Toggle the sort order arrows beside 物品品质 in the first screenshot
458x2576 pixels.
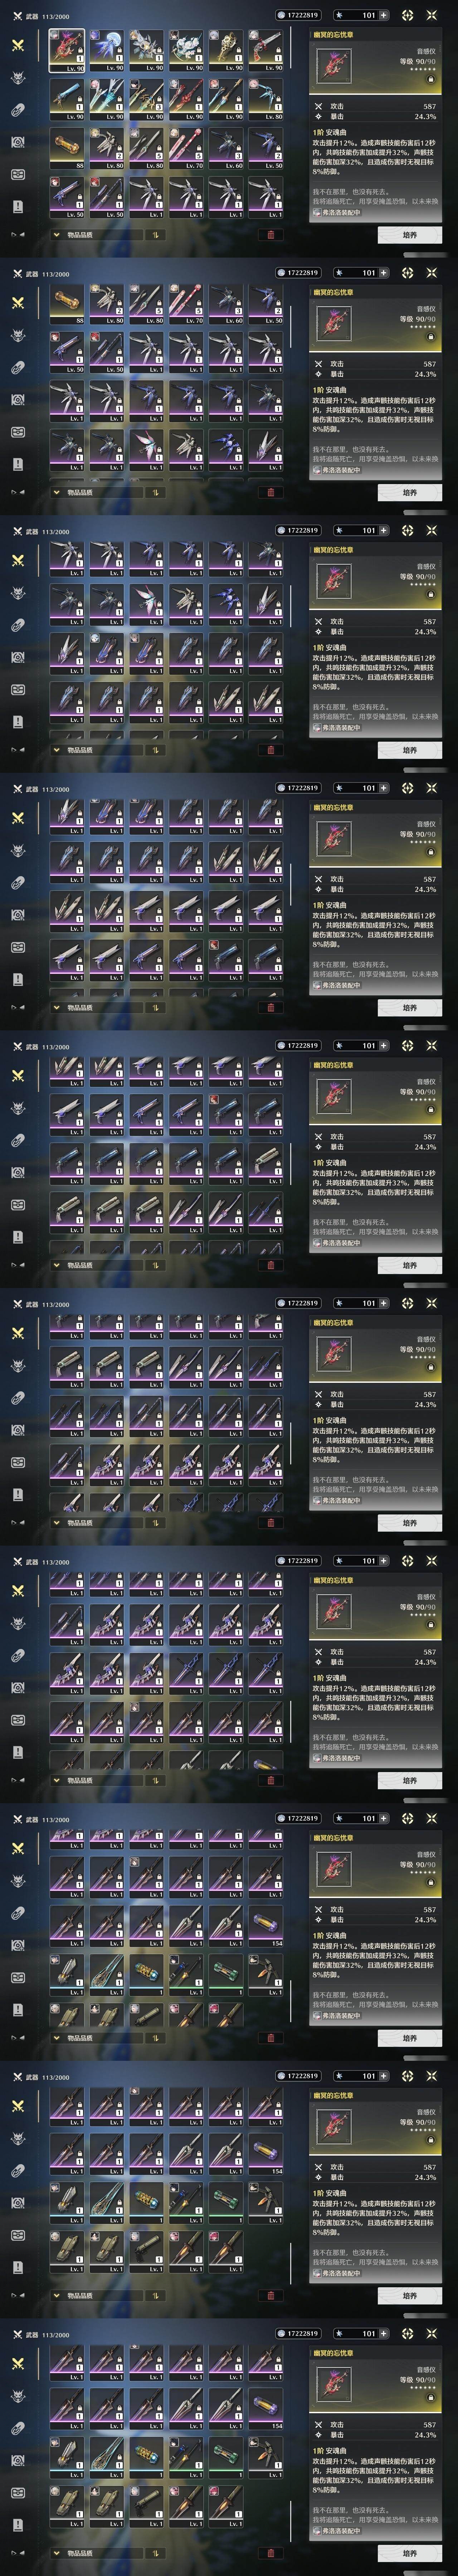pos(155,235)
